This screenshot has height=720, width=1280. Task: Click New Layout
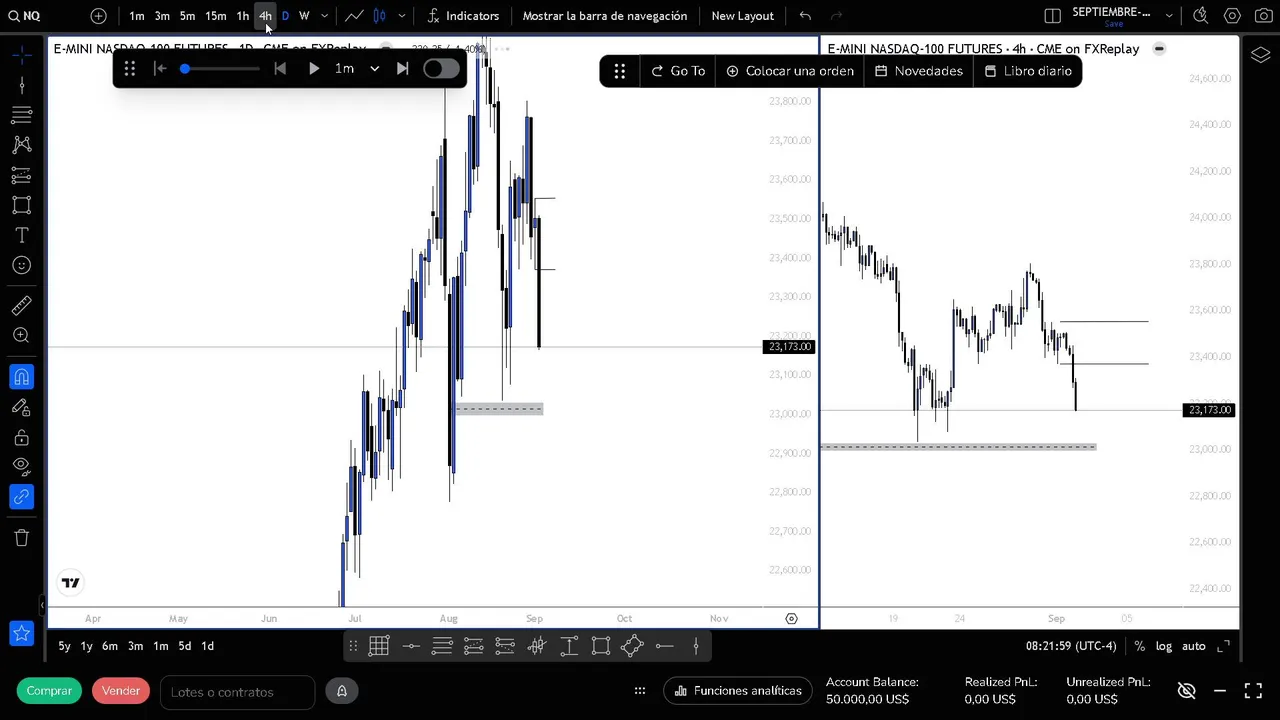(743, 16)
